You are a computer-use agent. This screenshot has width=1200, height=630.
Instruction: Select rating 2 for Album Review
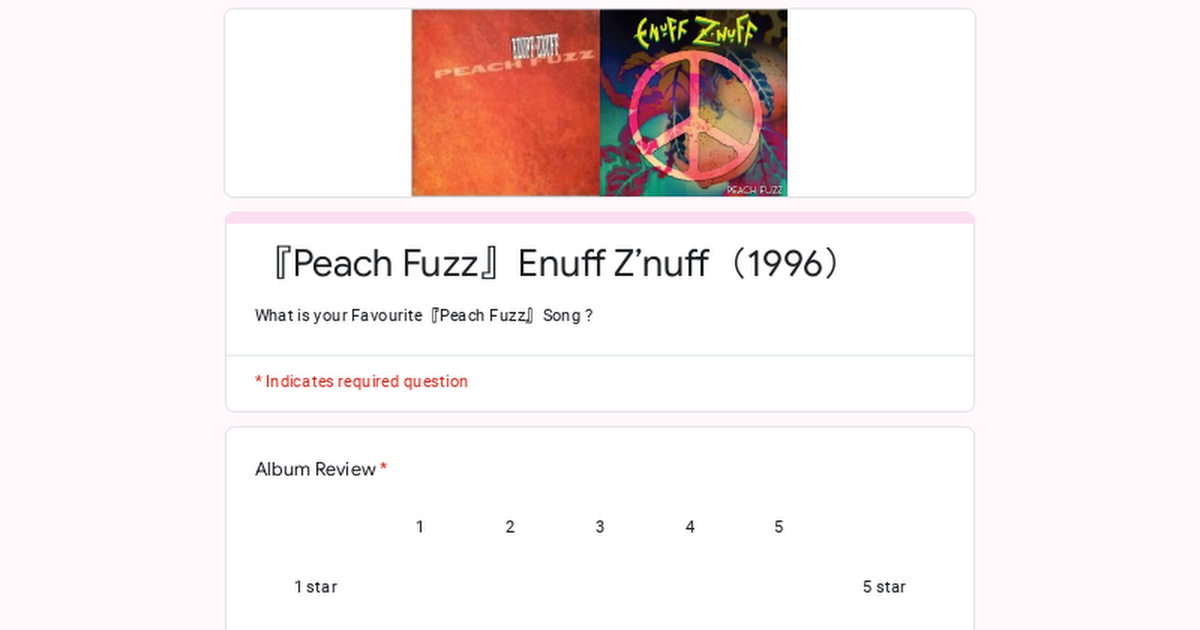510,586
